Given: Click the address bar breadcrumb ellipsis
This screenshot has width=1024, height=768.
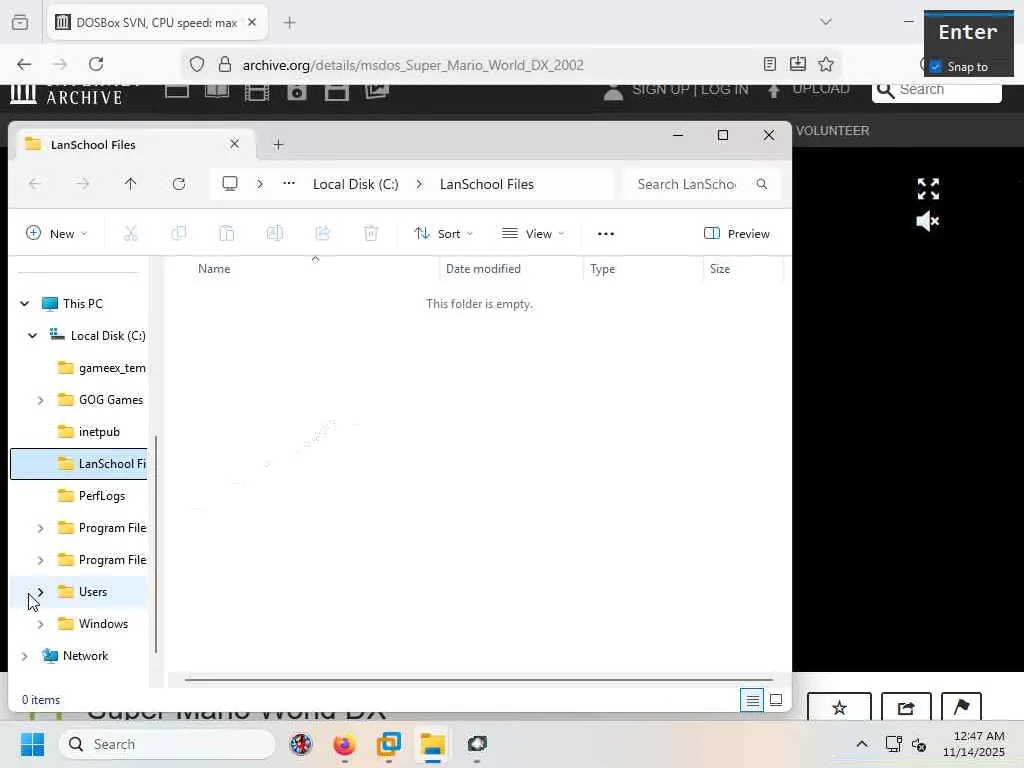Looking at the screenshot, I should [289, 184].
